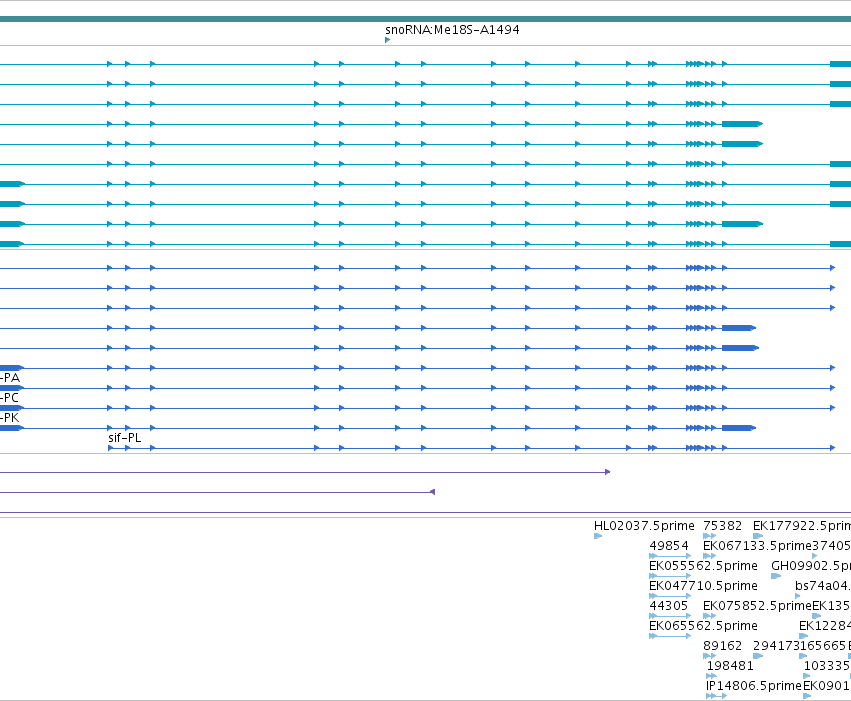Select the bs74a04 EST label
This screenshot has width=851, height=701.
pos(822,586)
